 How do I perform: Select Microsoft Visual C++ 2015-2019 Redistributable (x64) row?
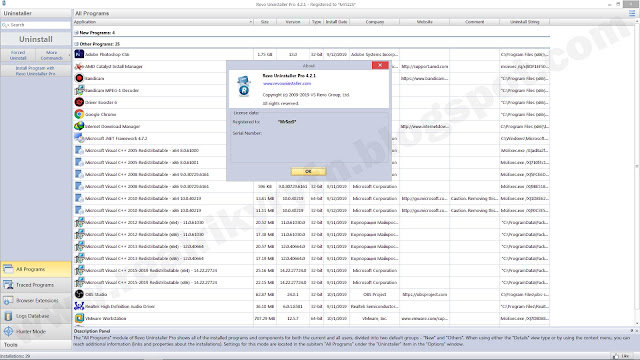click(x=311, y=270)
